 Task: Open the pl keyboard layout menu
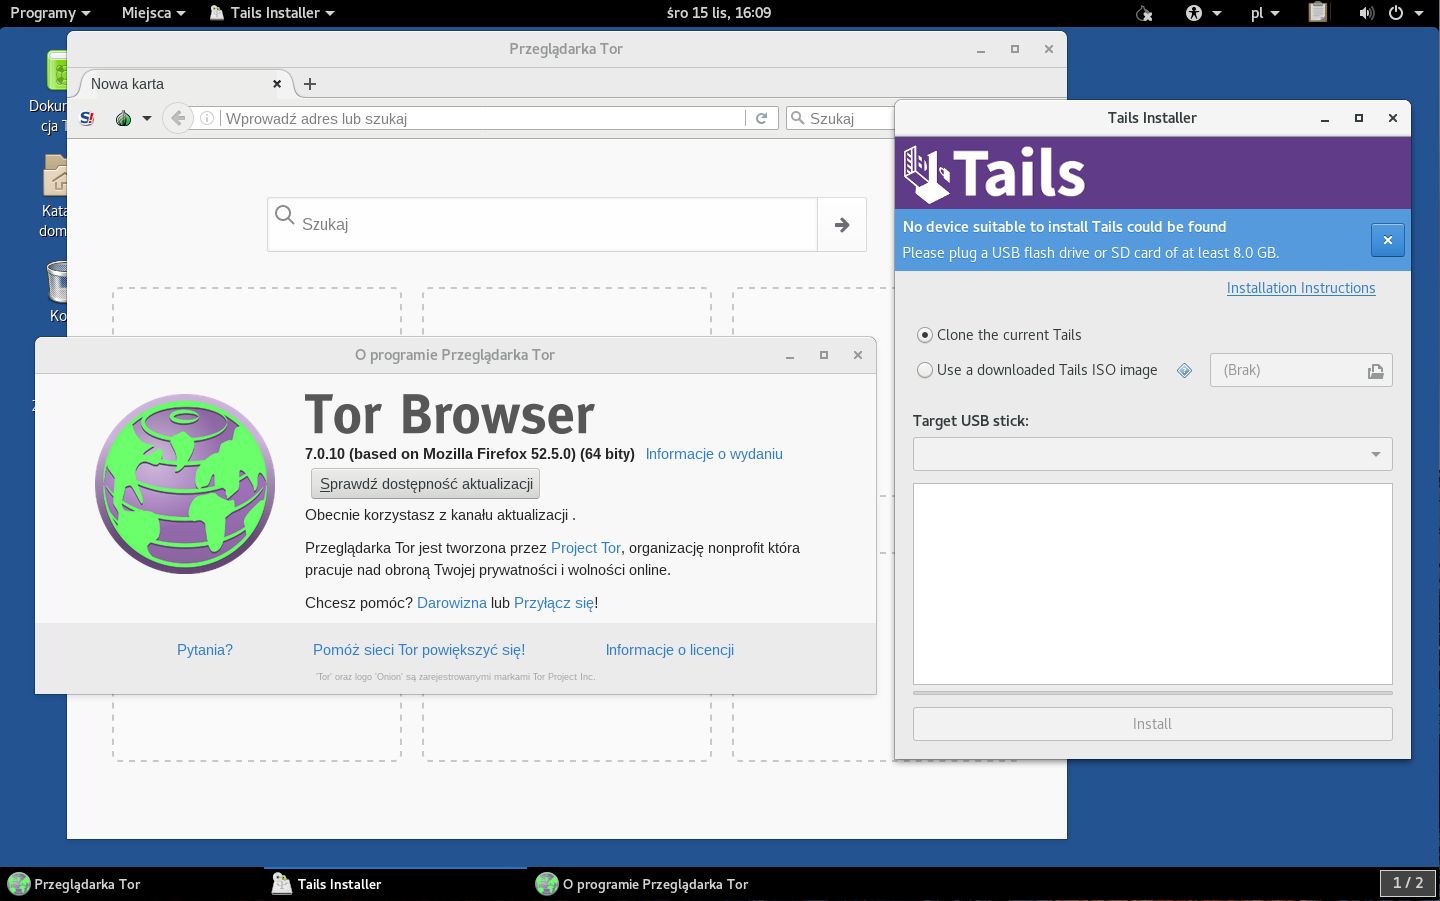pos(1265,13)
